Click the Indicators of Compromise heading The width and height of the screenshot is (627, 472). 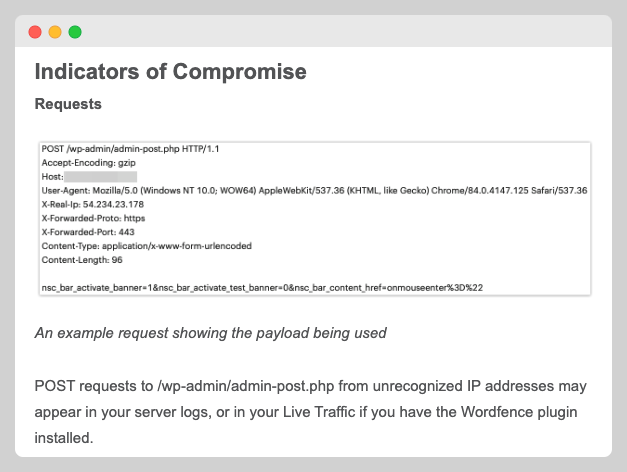[x=170, y=72]
